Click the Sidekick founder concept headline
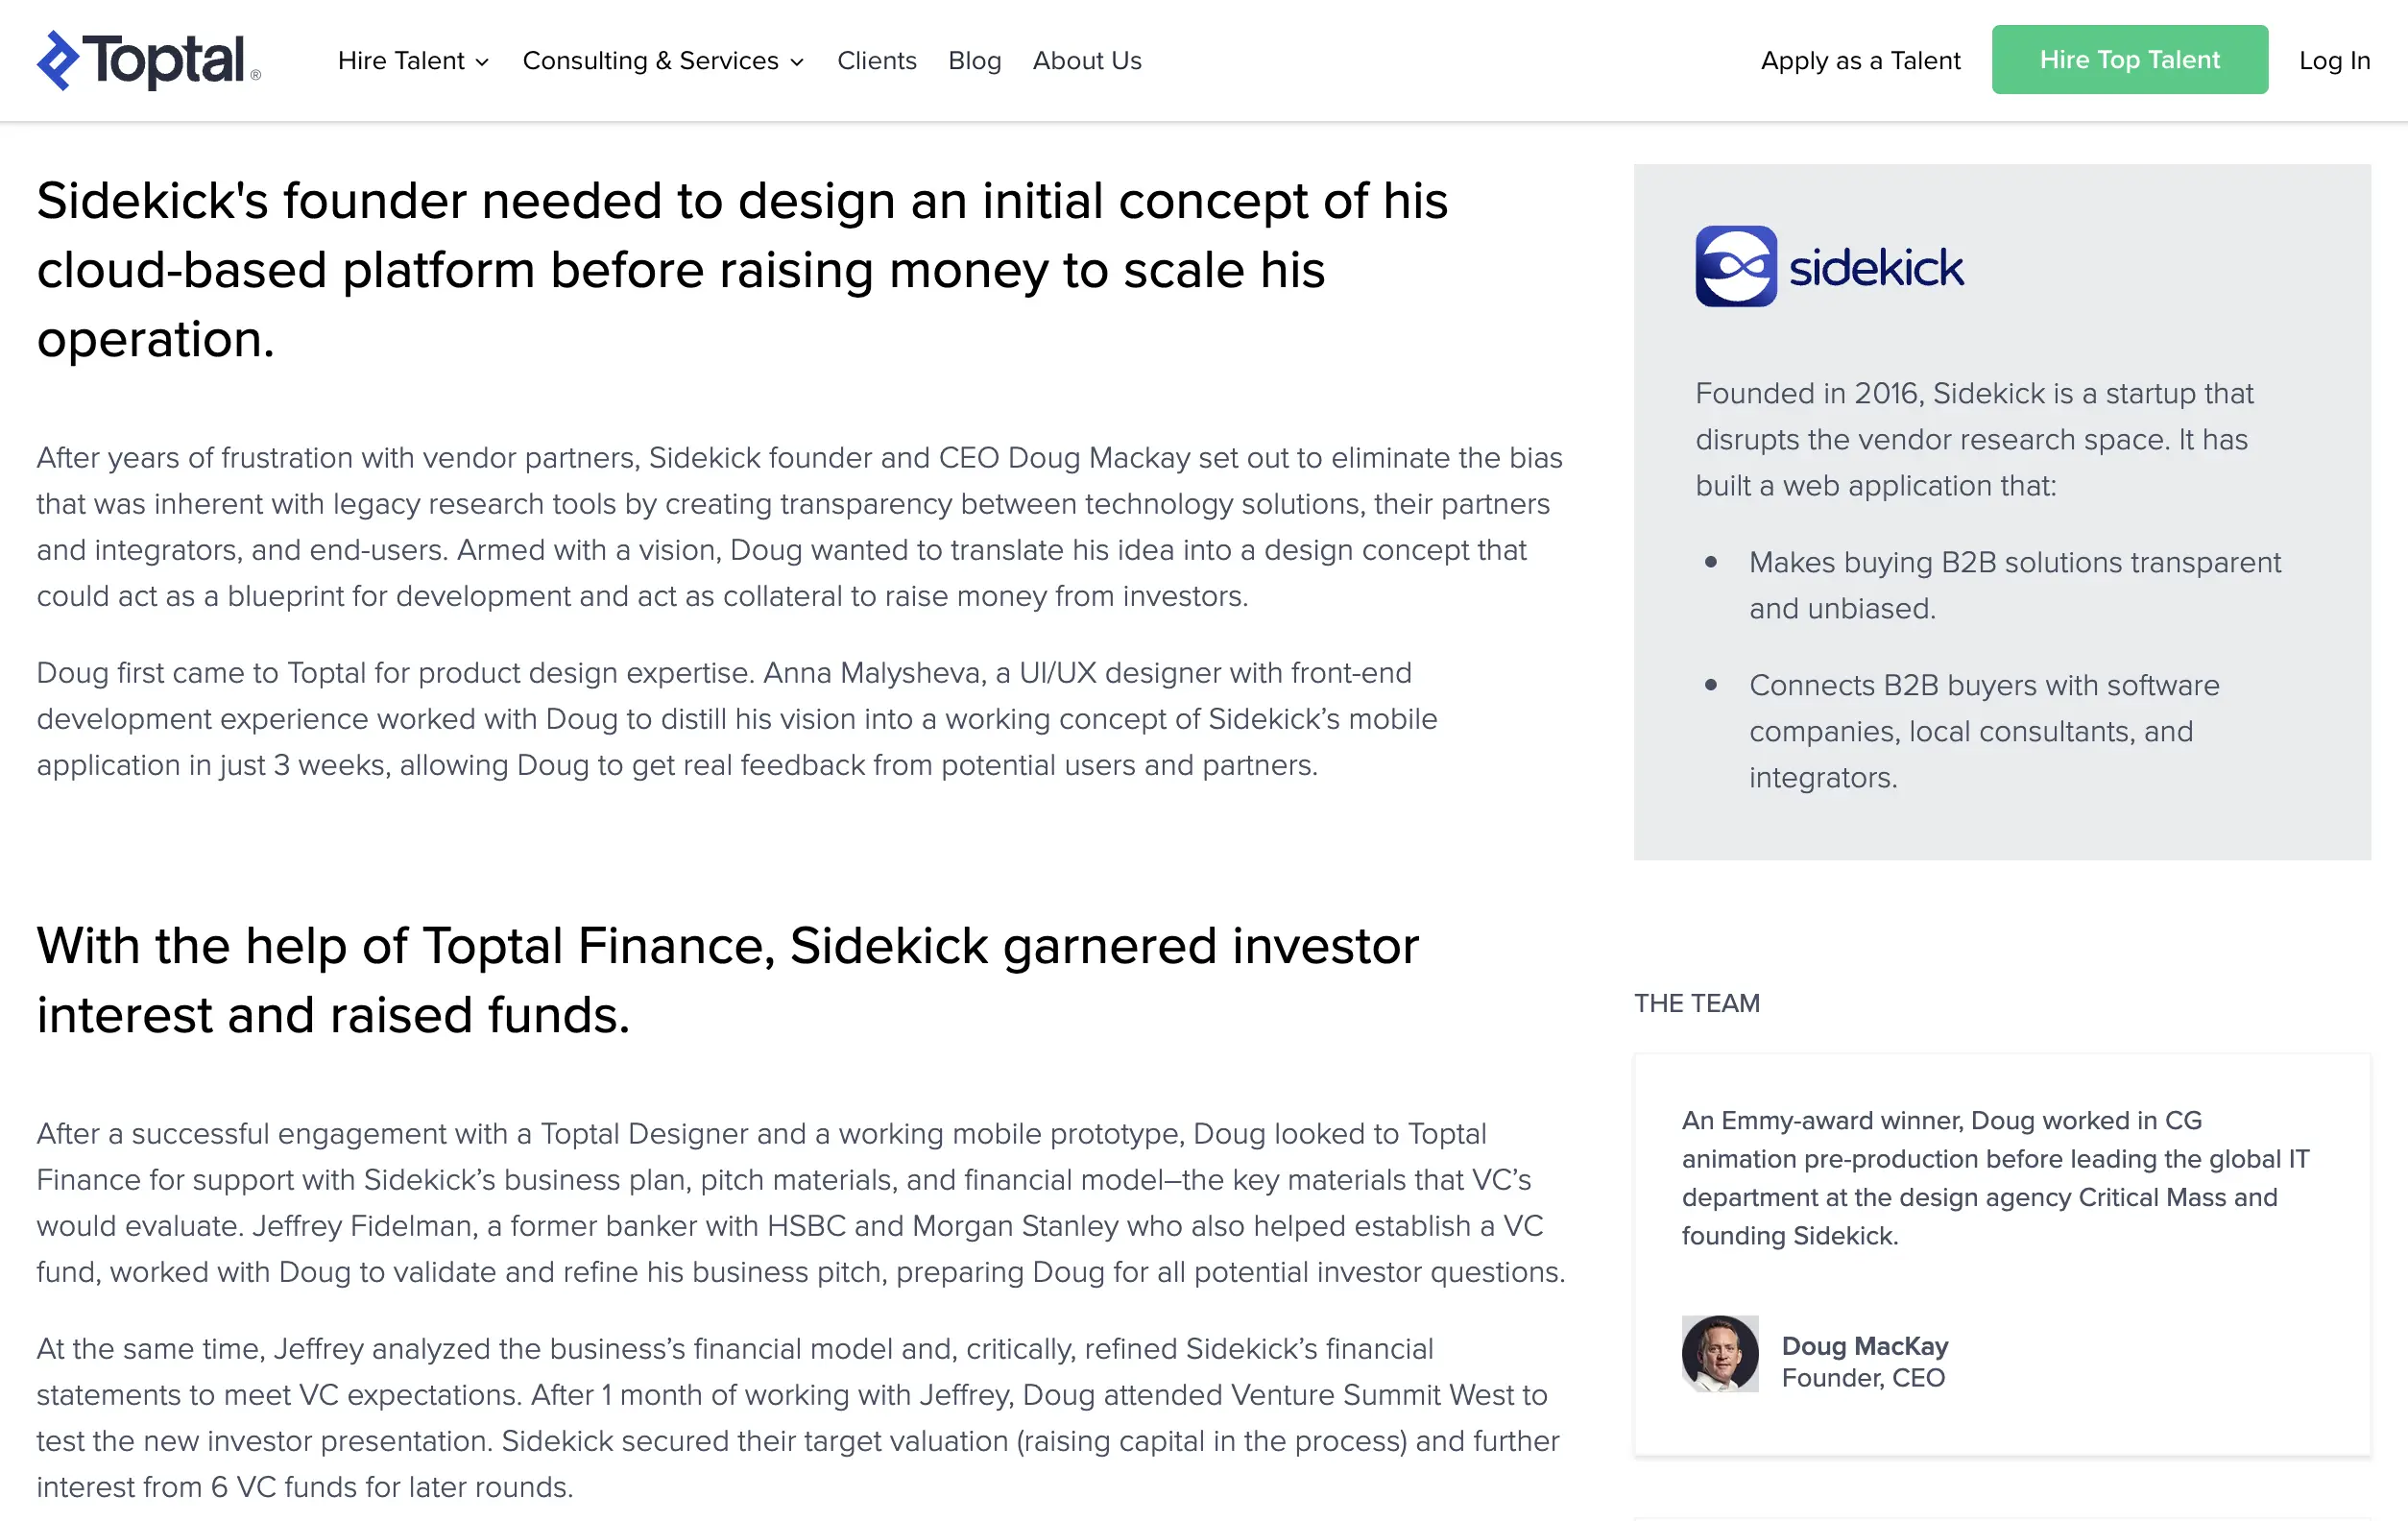Viewport: 2408px width, 1521px height. [742, 270]
